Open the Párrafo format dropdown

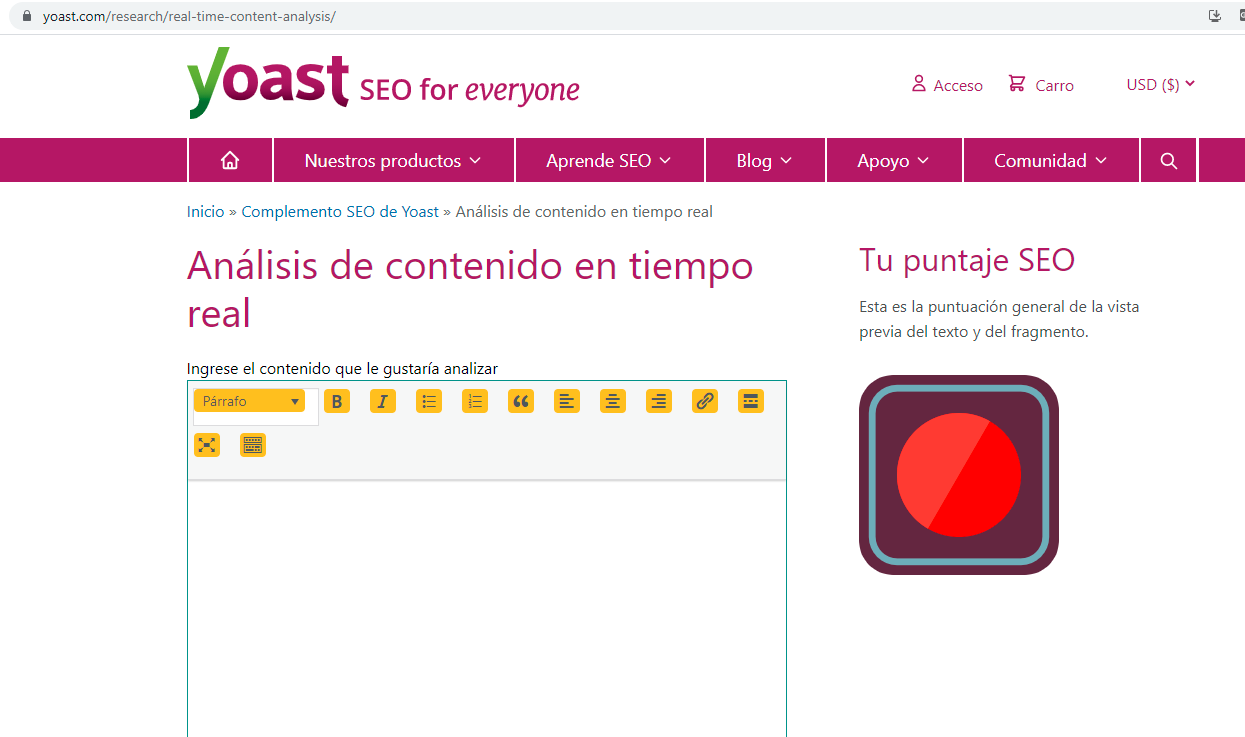(x=249, y=401)
